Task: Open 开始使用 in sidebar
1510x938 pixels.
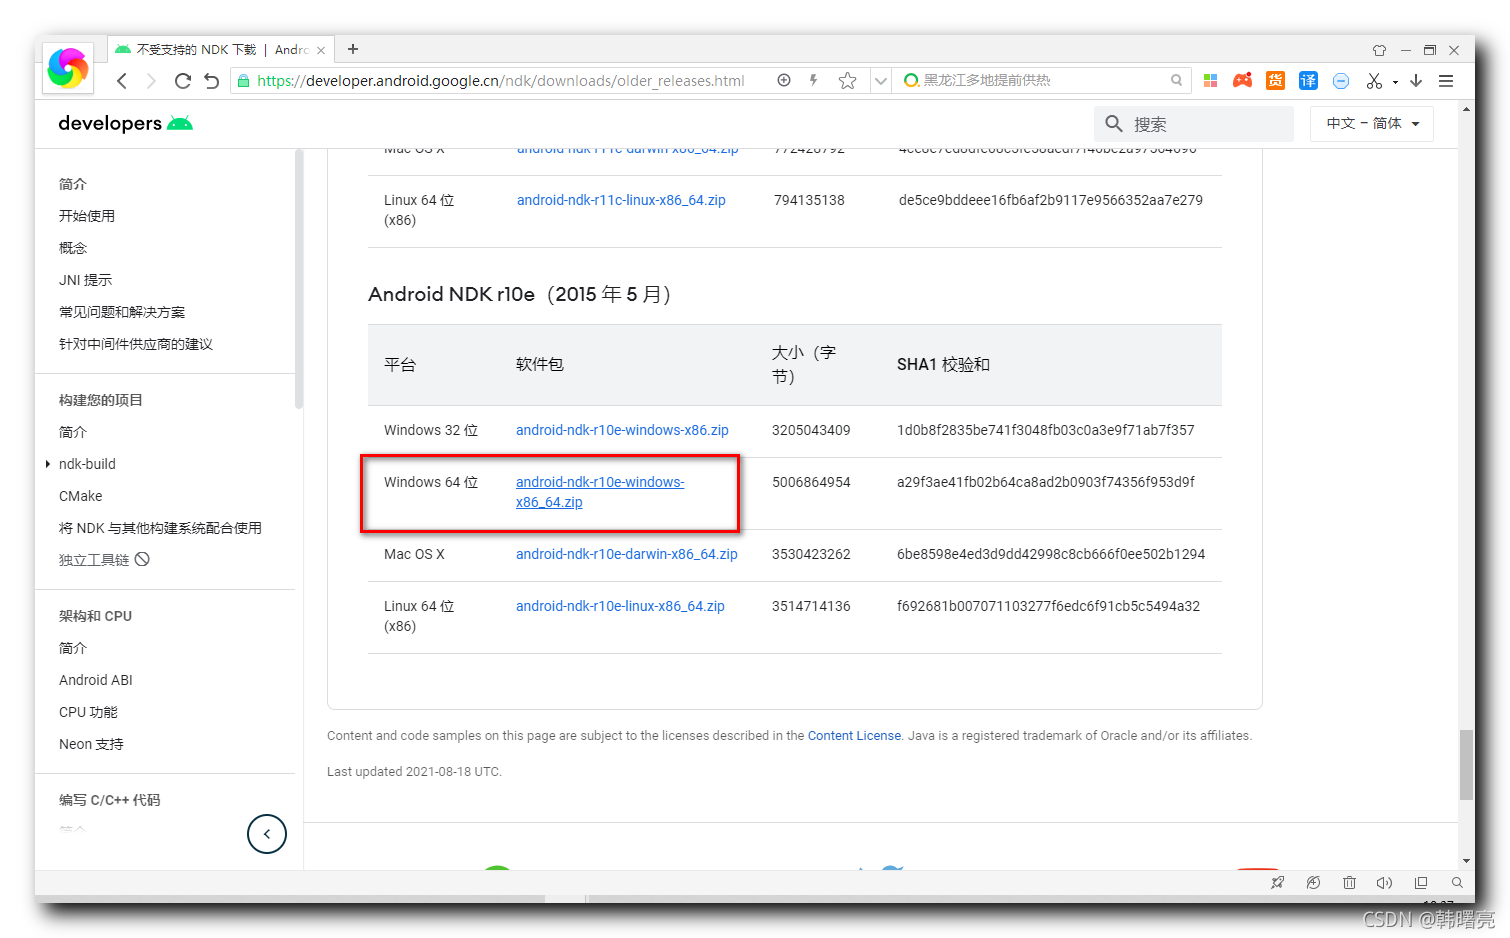Action: coord(87,216)
